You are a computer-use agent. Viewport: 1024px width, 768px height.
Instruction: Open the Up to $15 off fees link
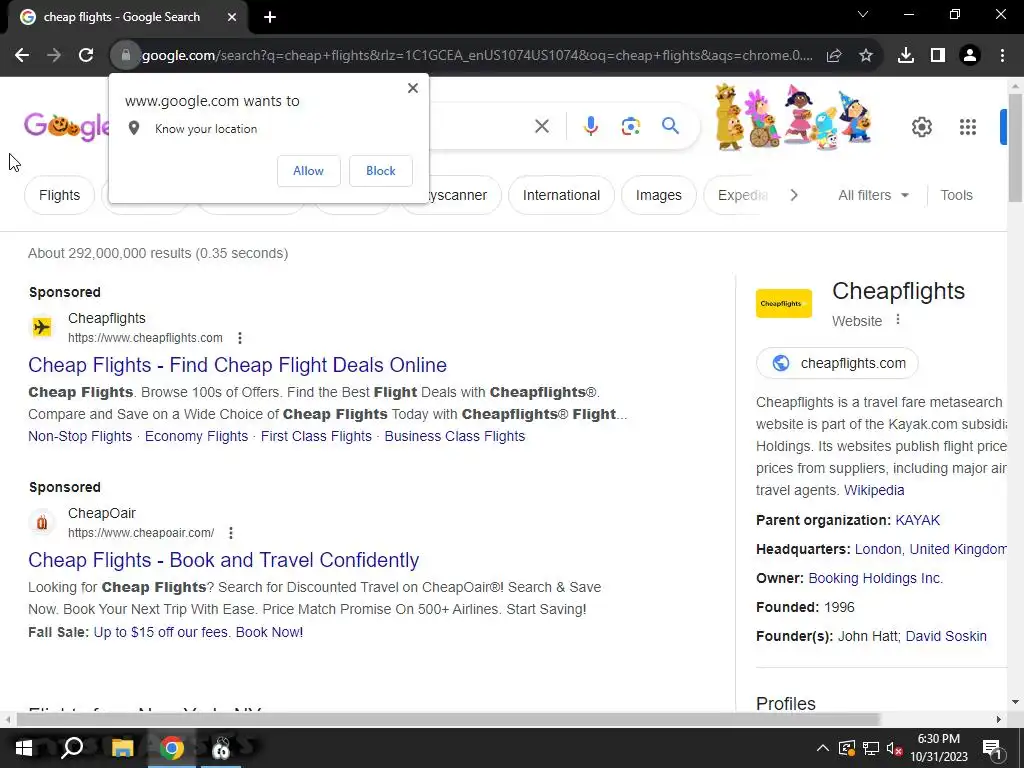pyautogui.click(x=198, y=632)
